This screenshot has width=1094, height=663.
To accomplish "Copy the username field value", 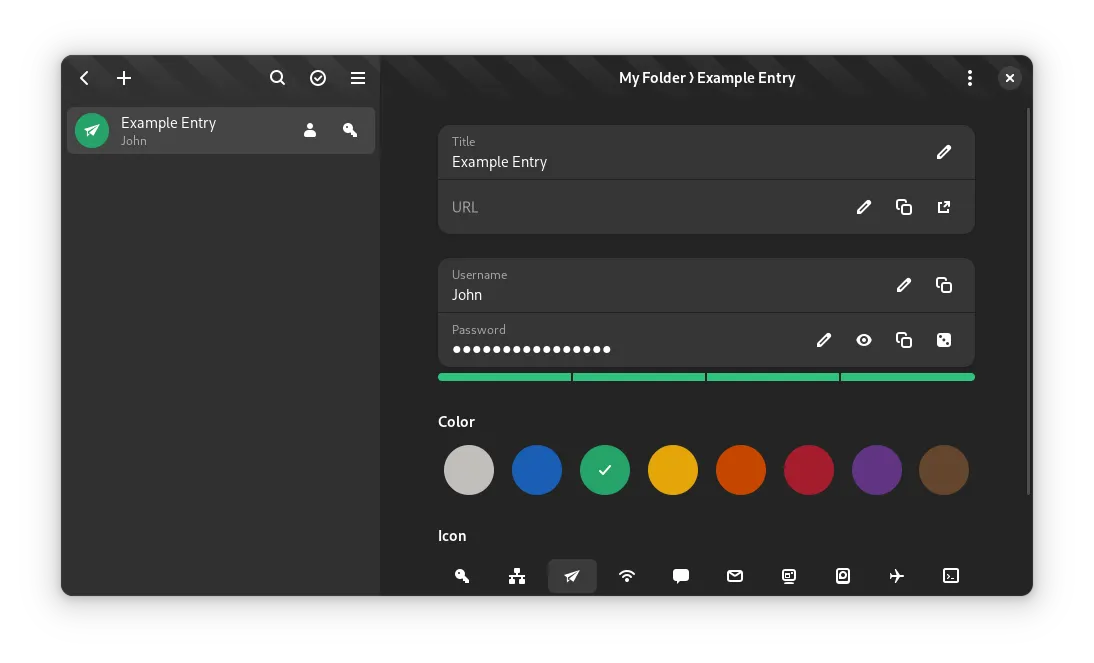I will pos(944,285).
